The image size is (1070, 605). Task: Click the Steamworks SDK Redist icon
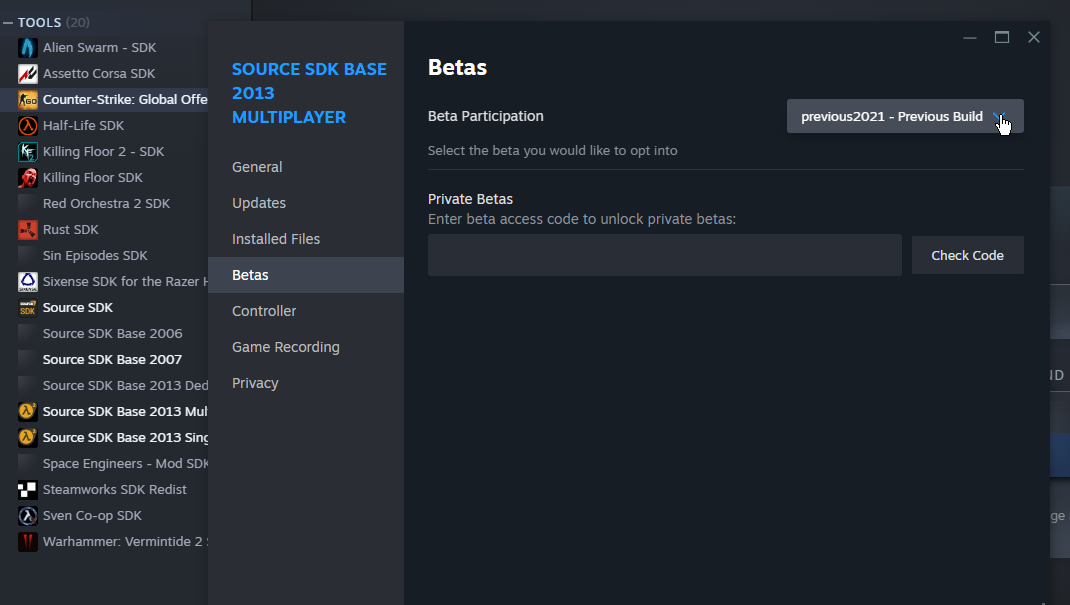(x=27, y=490)
